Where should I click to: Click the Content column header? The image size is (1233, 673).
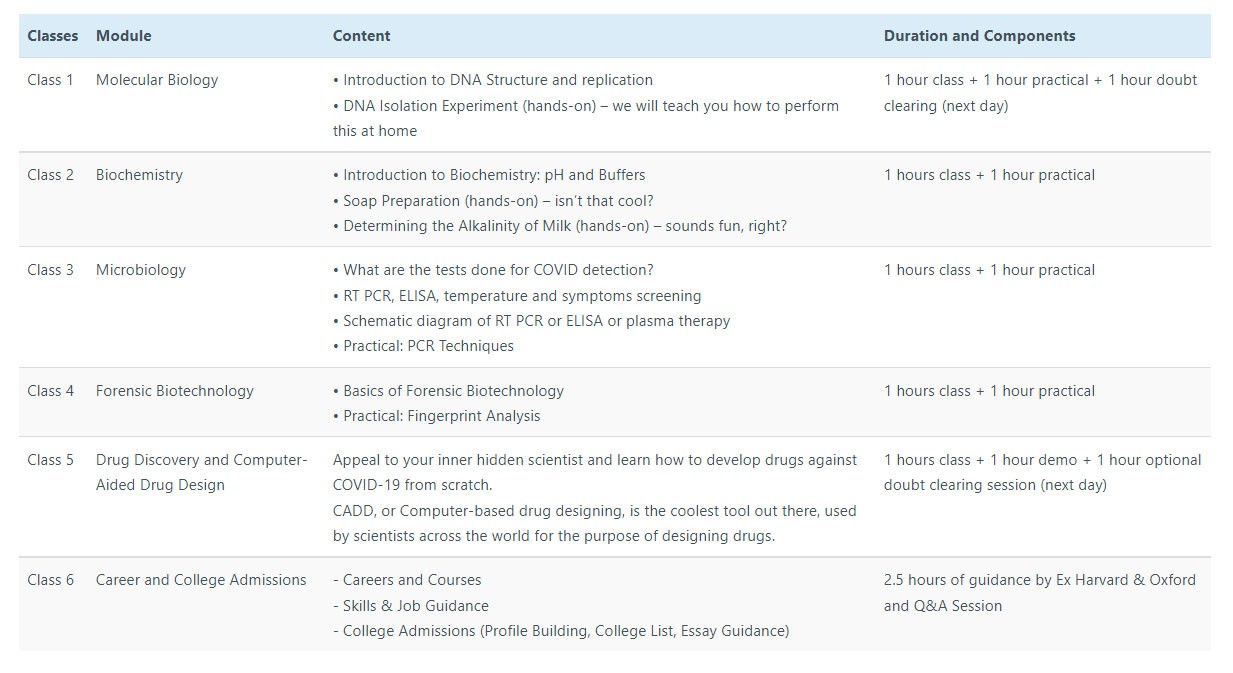pos(361,36)
